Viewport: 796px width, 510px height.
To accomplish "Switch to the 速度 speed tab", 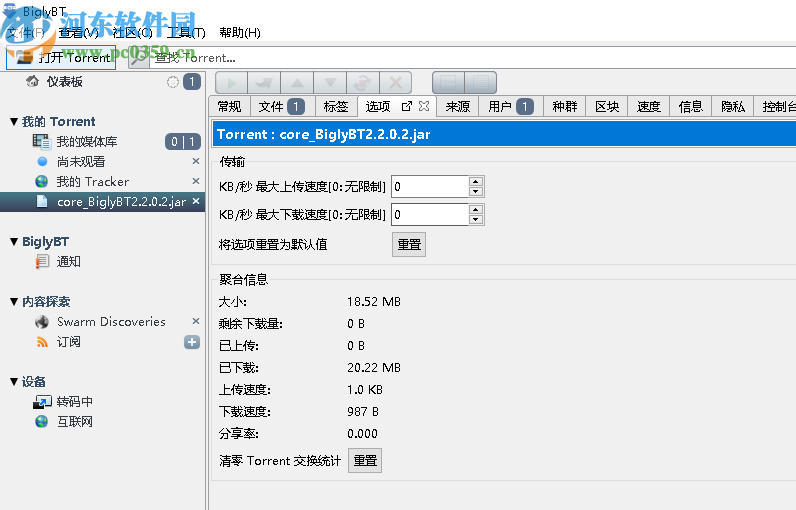I will click(649, 107).
